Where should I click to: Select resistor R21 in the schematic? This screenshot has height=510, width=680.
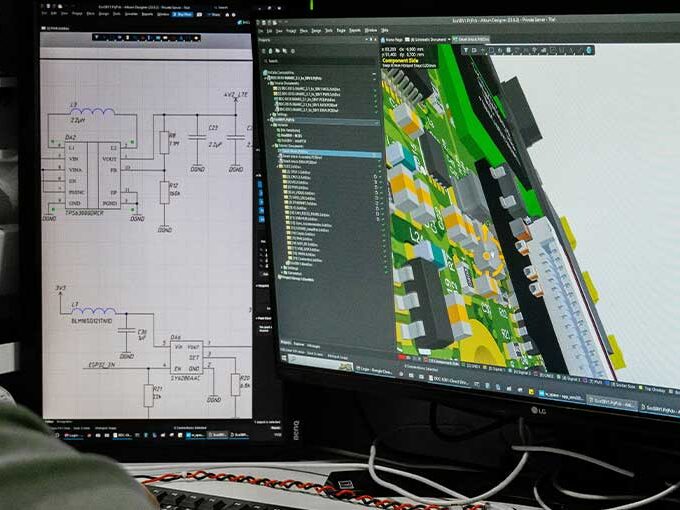click(x=149, y=395)
